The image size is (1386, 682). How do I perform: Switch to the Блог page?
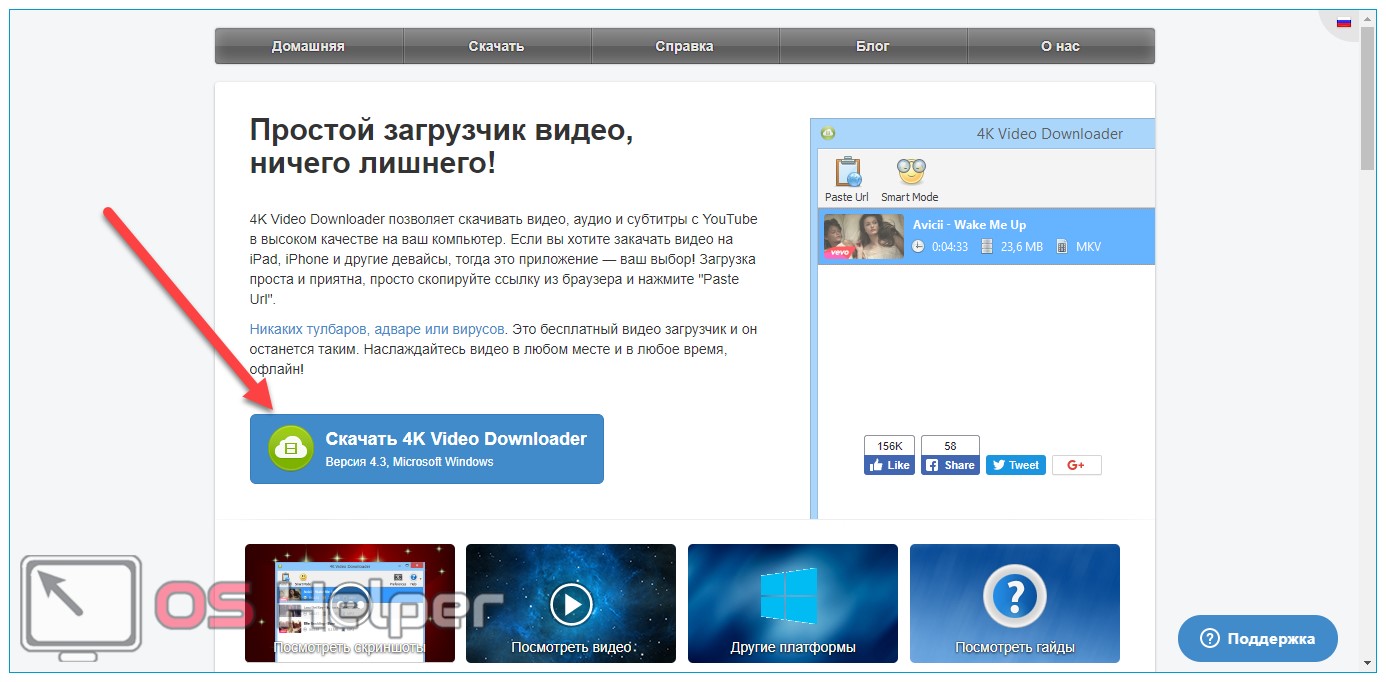(x=873, y=46)
